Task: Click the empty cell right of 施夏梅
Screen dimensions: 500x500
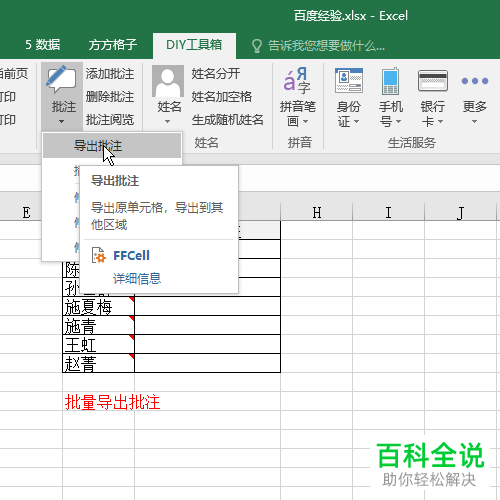Action: (207, 306)
